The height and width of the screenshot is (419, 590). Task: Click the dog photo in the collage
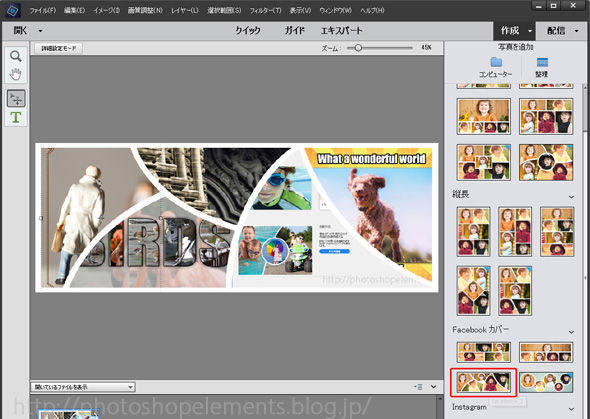(x=376, y=214)
